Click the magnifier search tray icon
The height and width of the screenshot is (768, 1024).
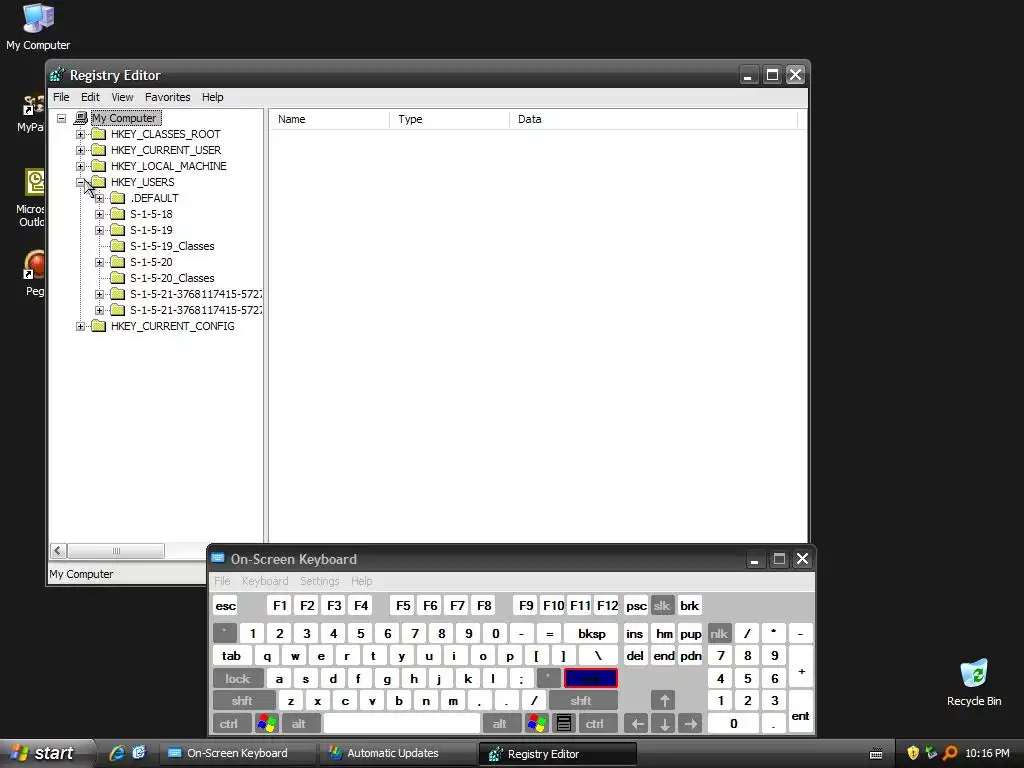[x=950, y=753]
